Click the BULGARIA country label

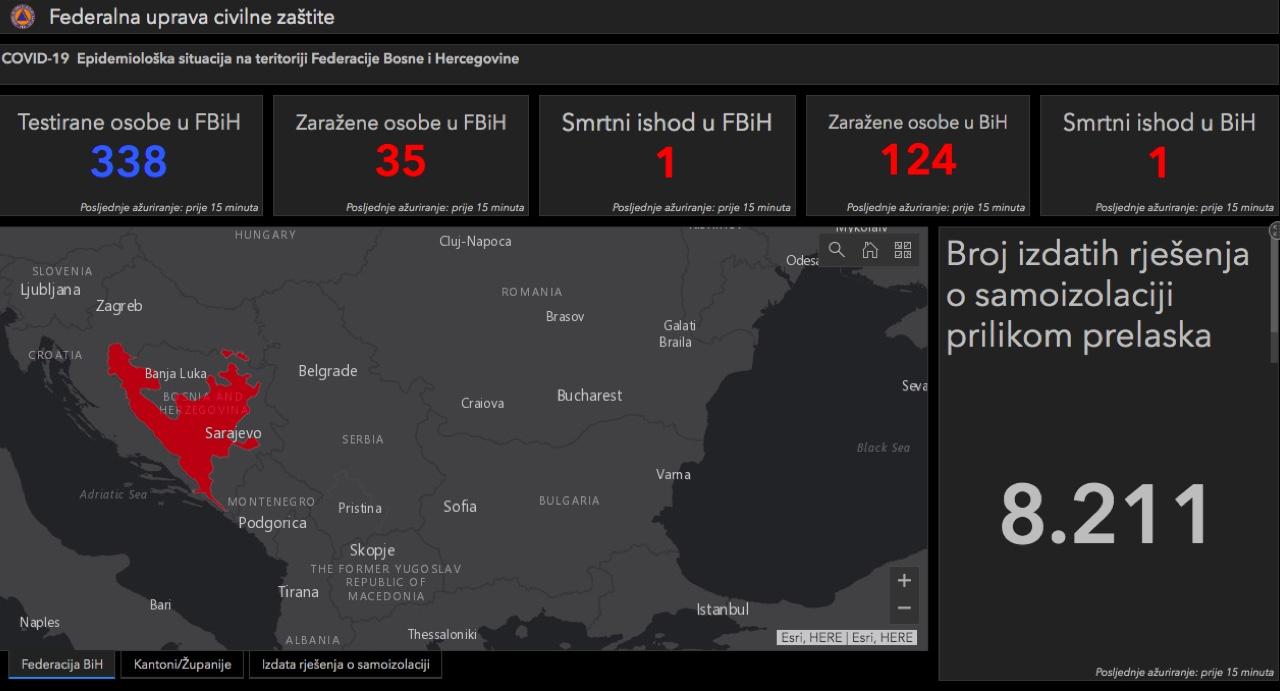click(x=569, y=501)
